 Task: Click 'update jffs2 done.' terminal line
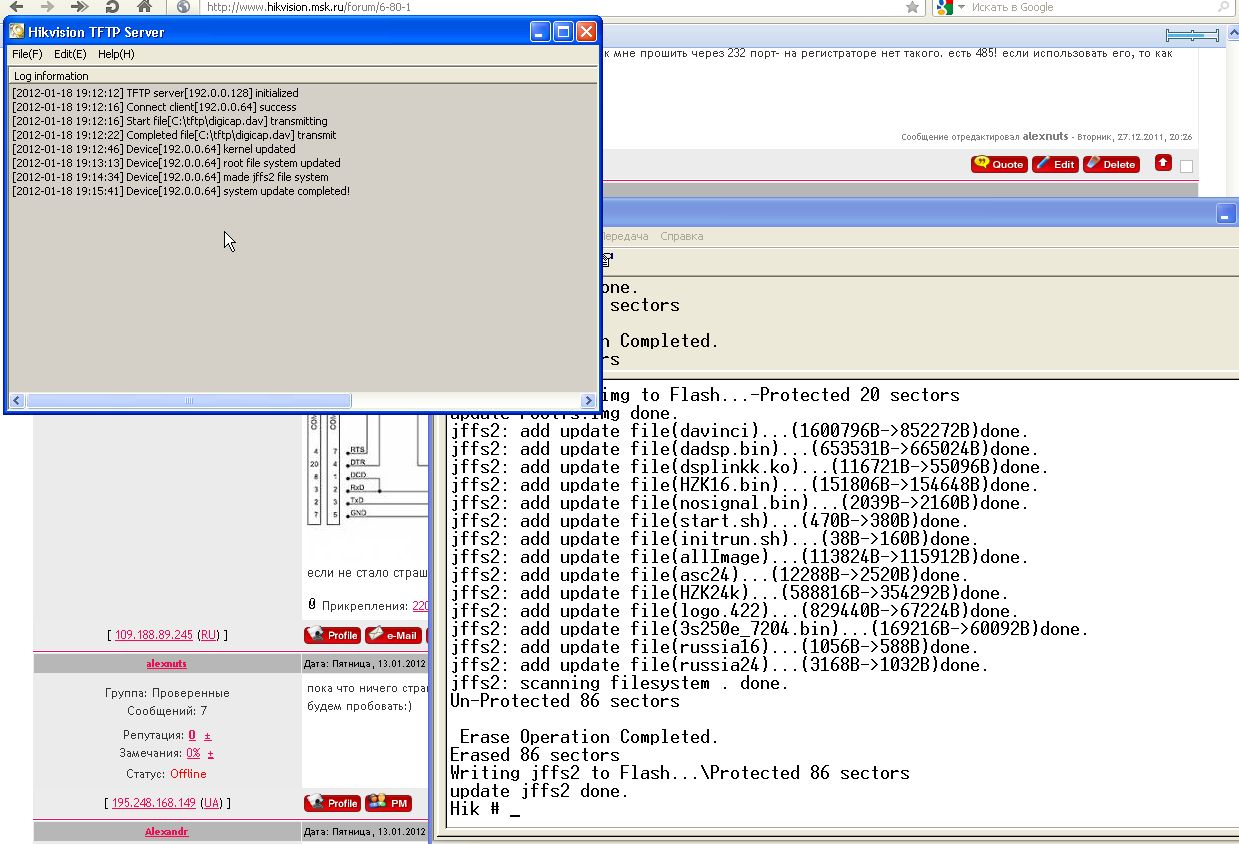540,791
